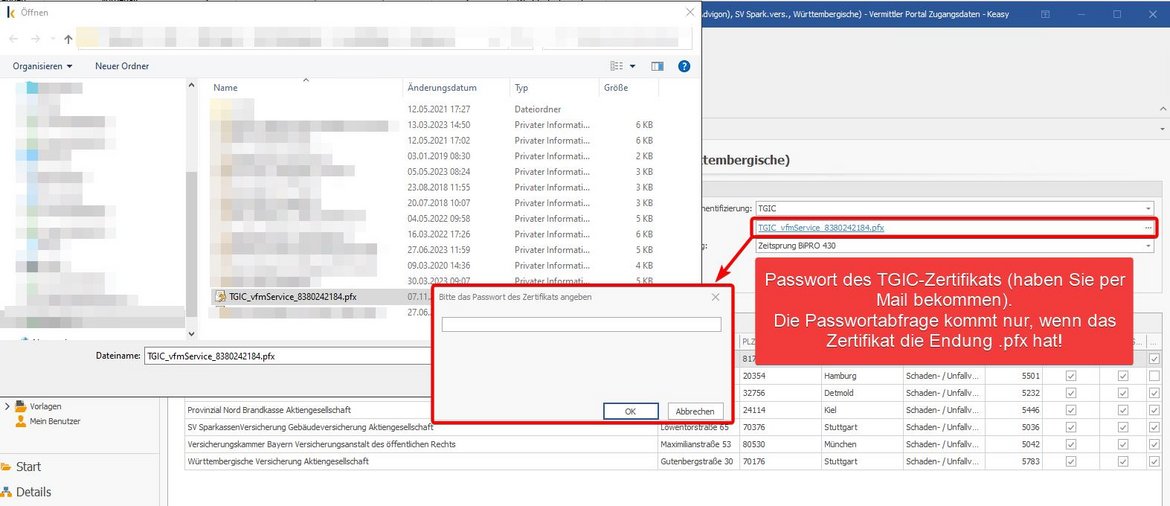Go back in the Öffnen dialog
The image size is (1170, 506).
click(x=14, y=39)
